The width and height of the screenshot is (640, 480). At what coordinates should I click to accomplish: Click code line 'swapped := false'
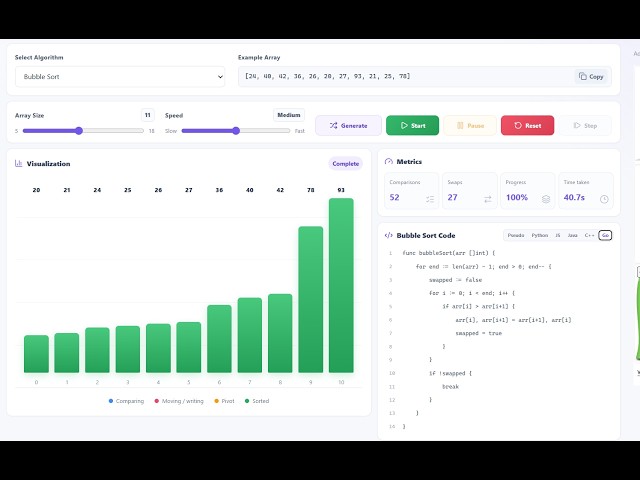tap(455, 280)
